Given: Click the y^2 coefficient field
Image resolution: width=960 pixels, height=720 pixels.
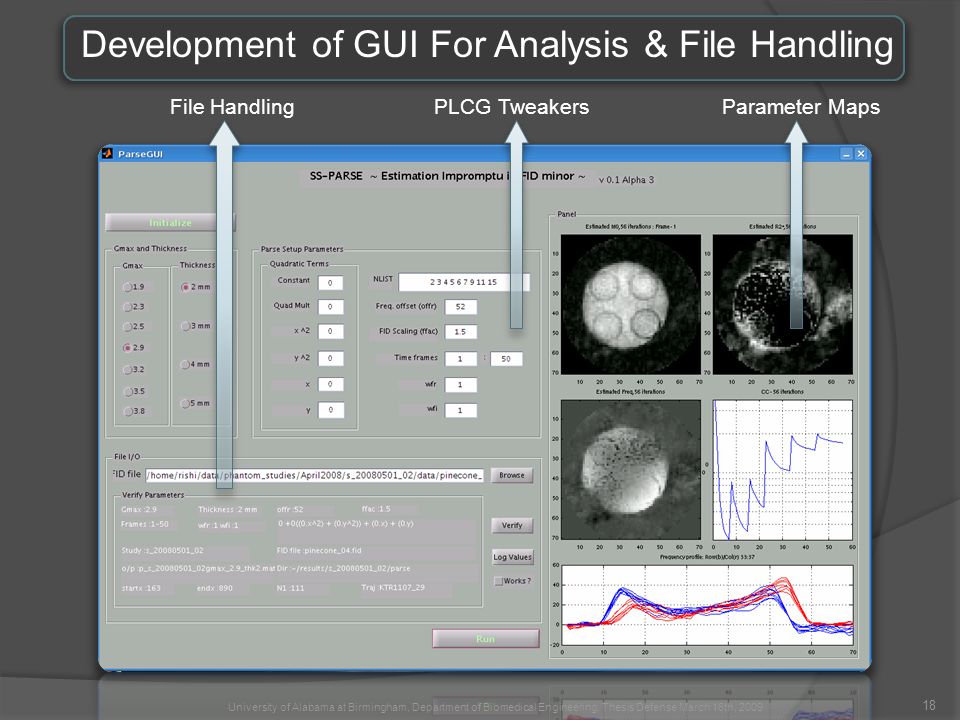Looking at the screenshot, I should click(x=331, y=358).
